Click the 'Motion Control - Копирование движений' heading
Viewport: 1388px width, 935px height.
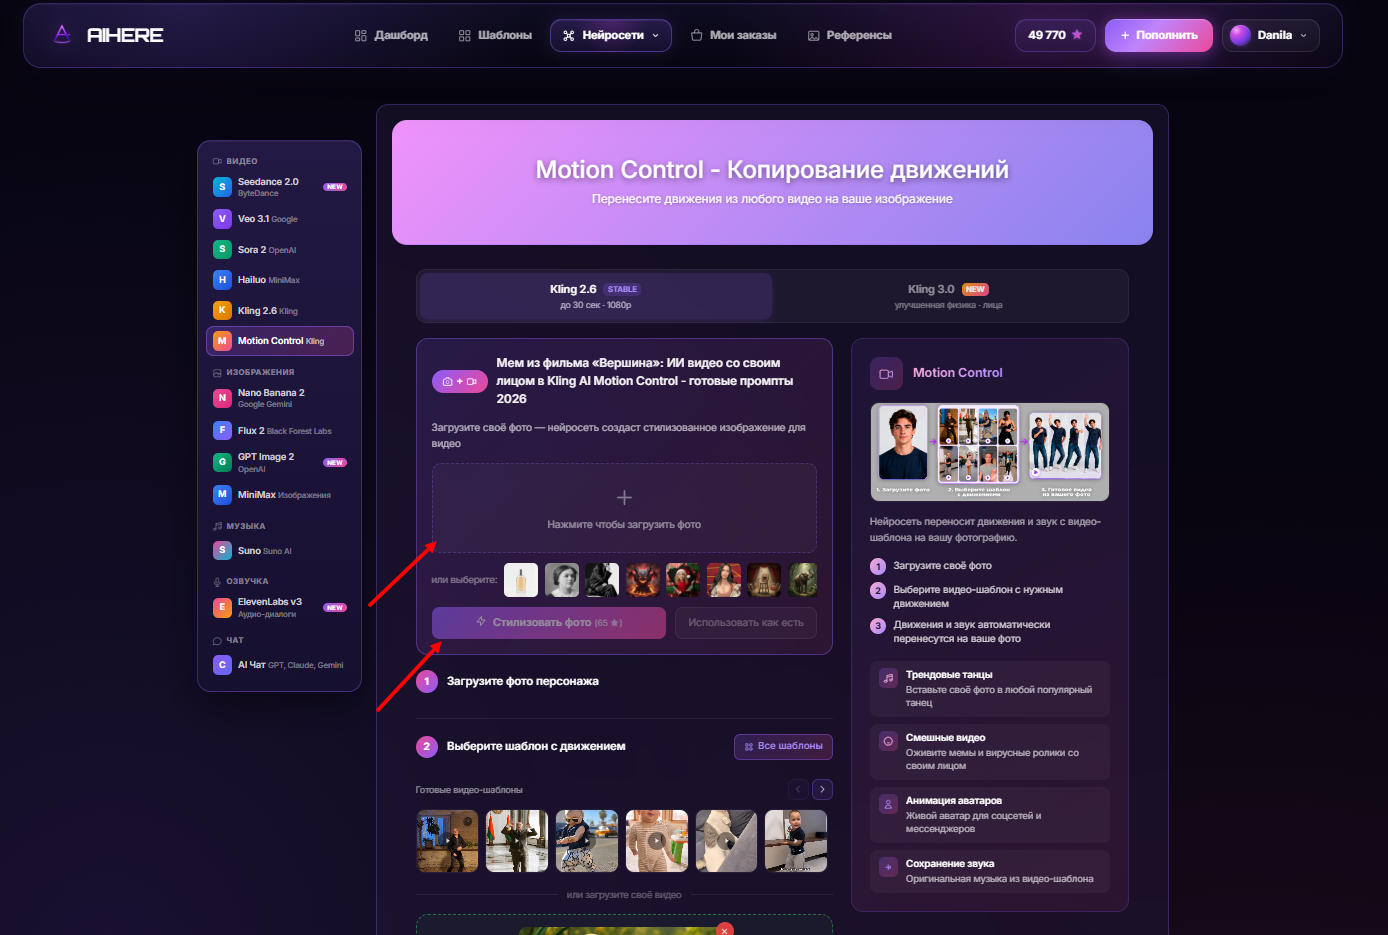[772, 170]
